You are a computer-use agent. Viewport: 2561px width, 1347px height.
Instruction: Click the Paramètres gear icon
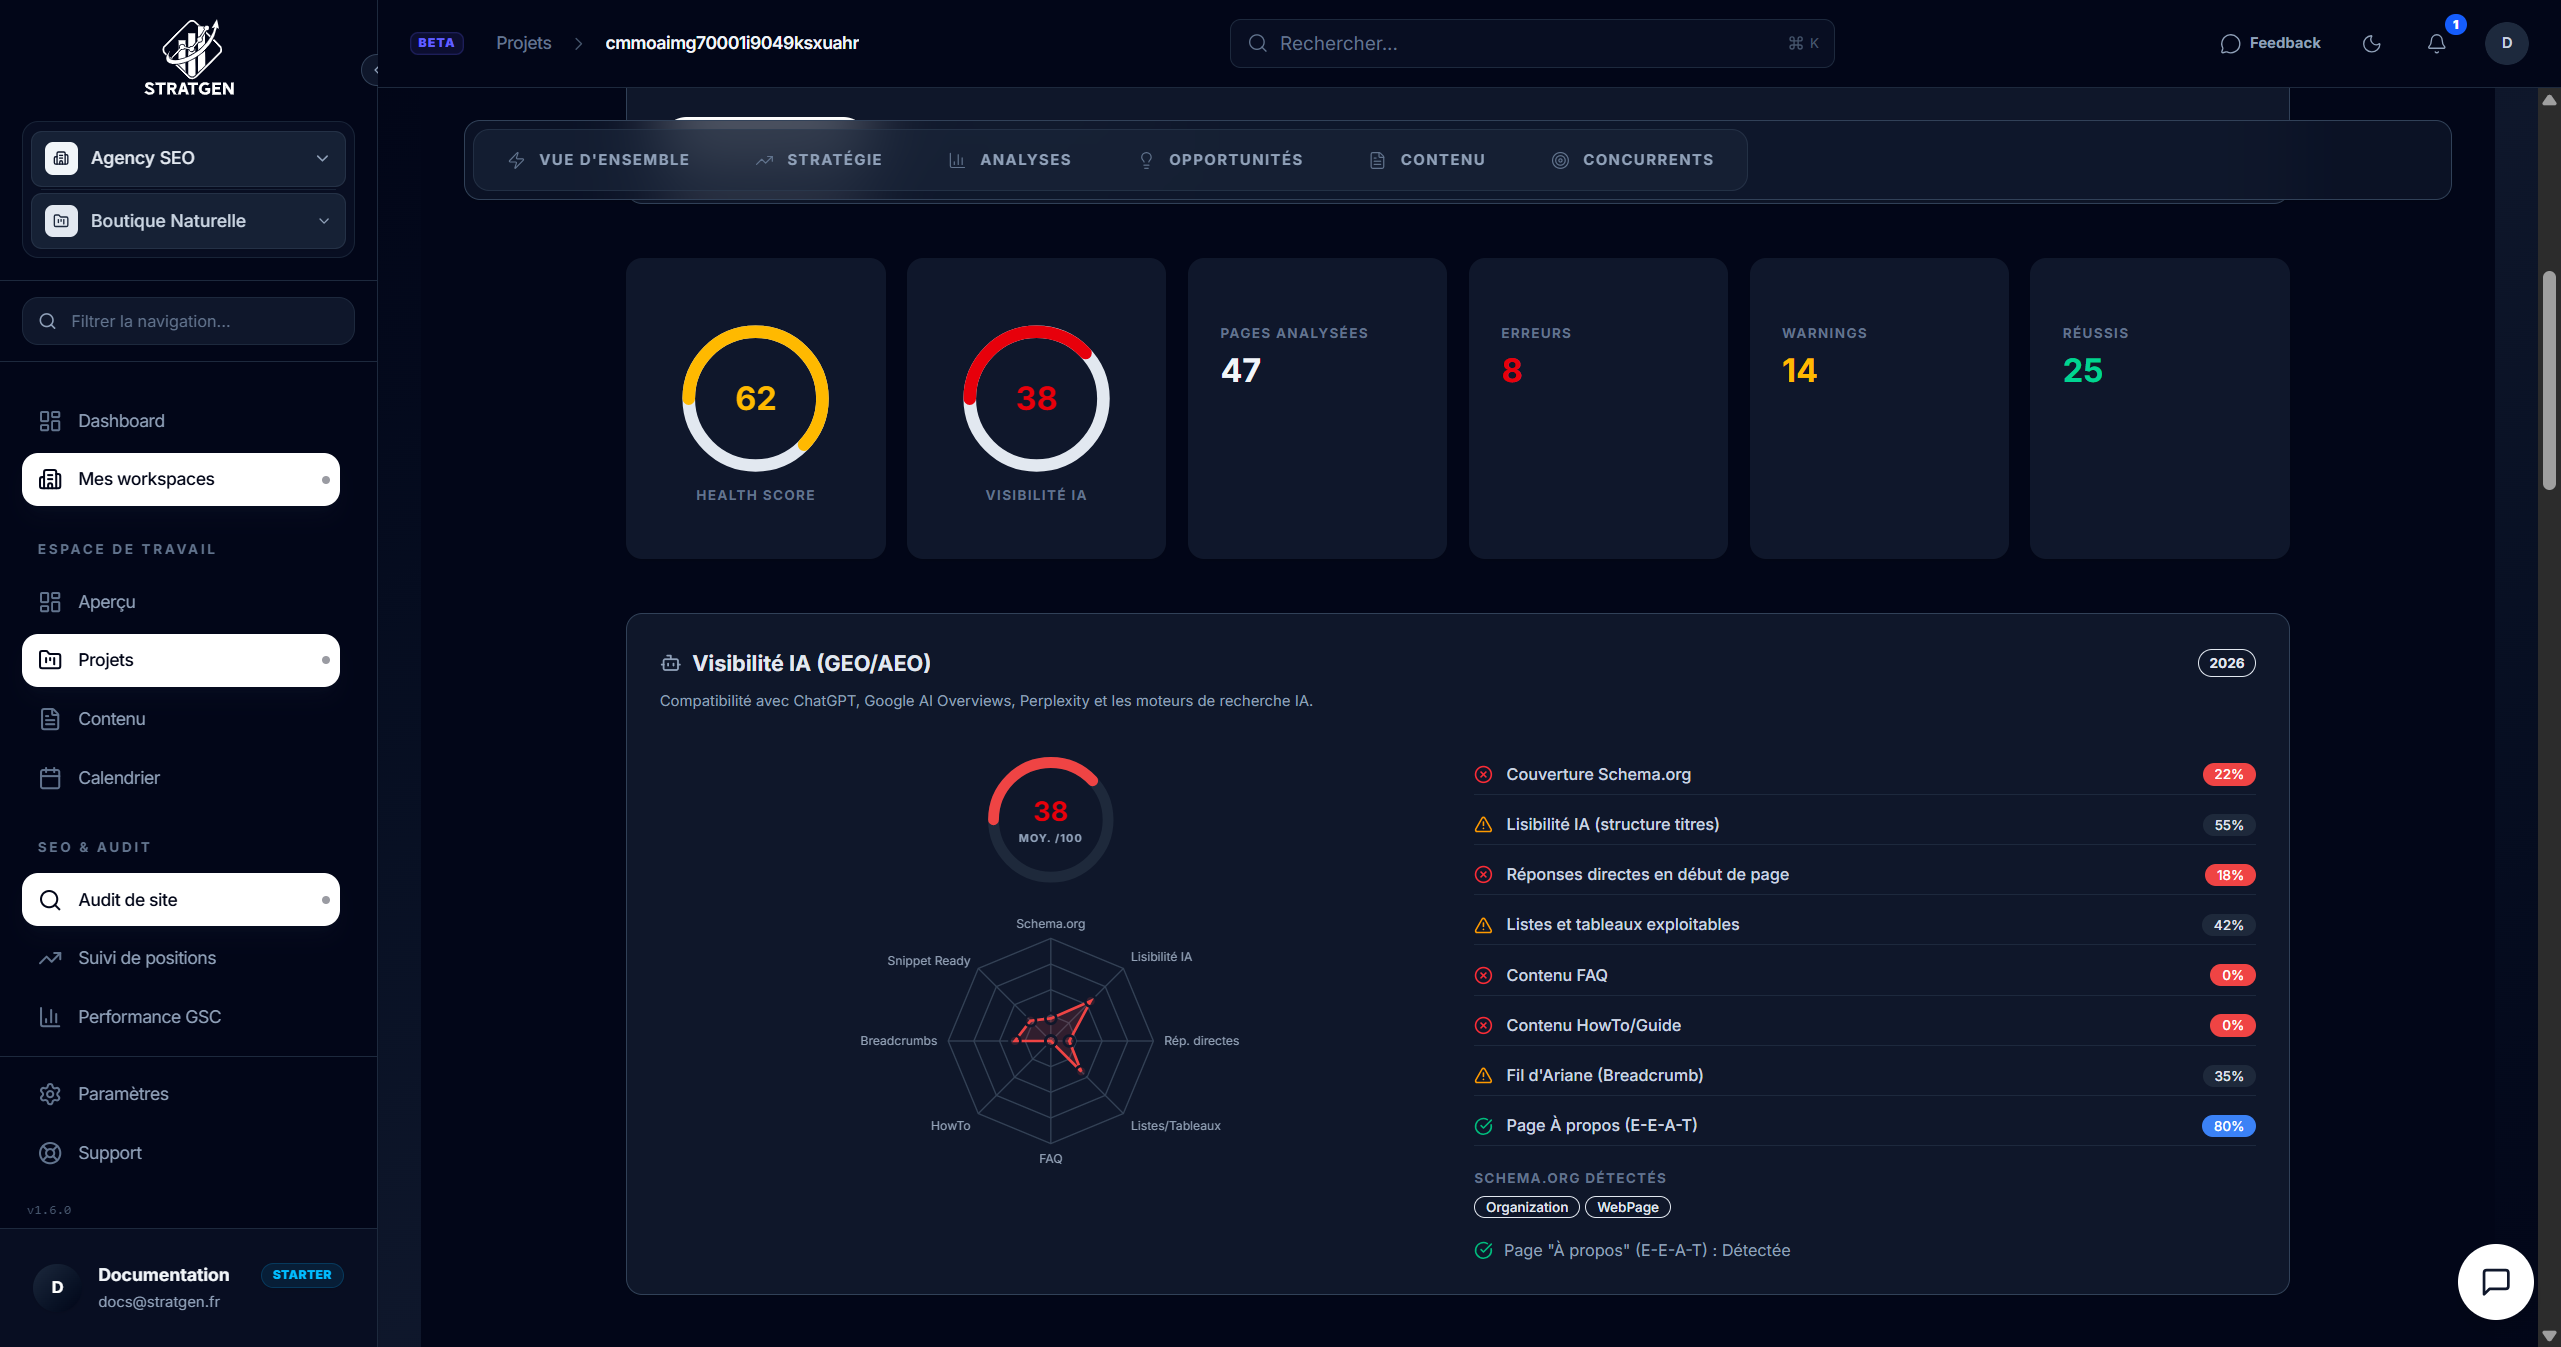pos(50,1094)
